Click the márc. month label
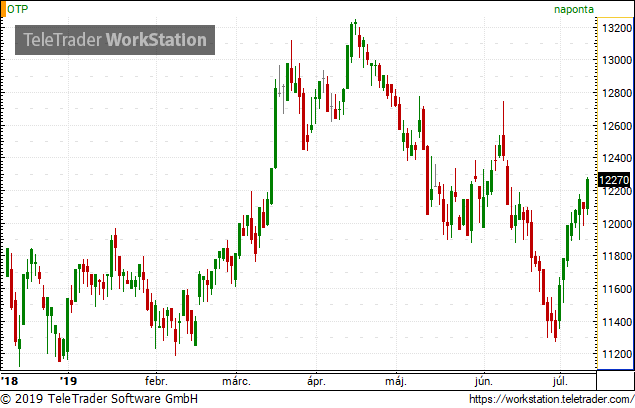 point(236,381)
